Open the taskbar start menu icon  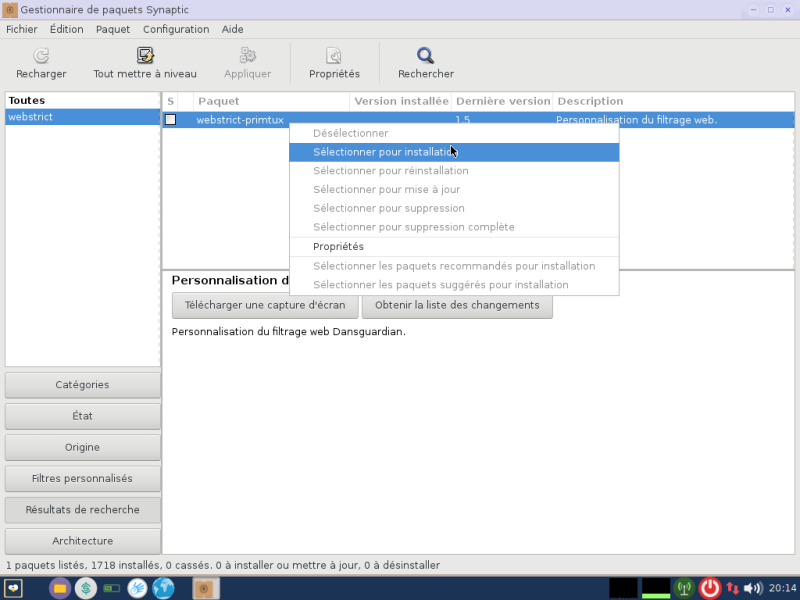13,588
